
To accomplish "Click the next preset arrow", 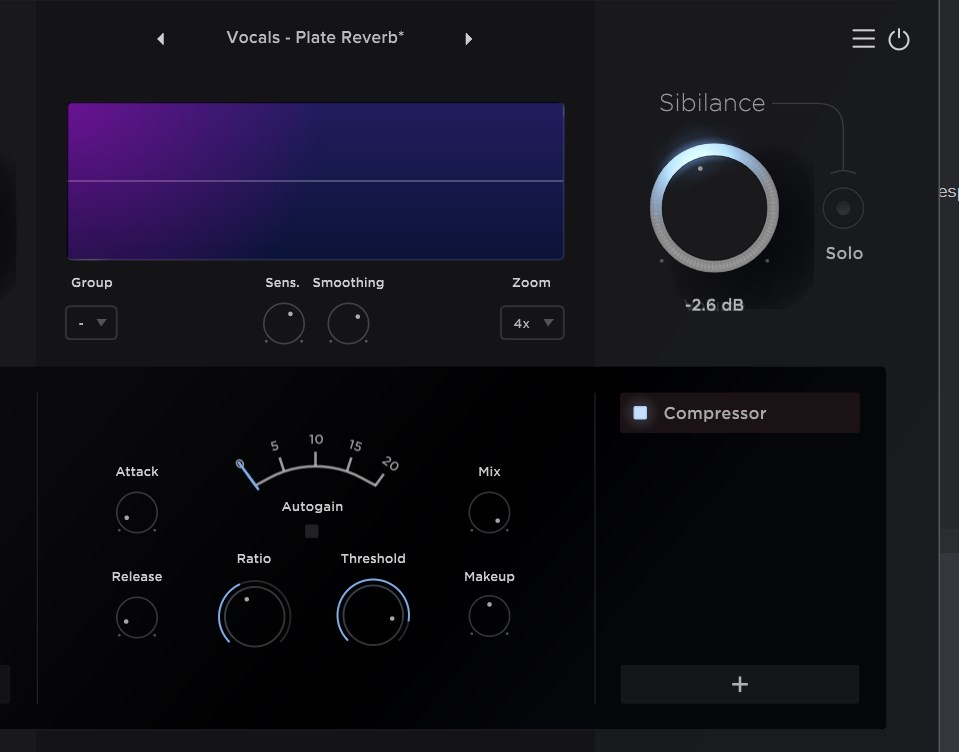I will (468, 39).
